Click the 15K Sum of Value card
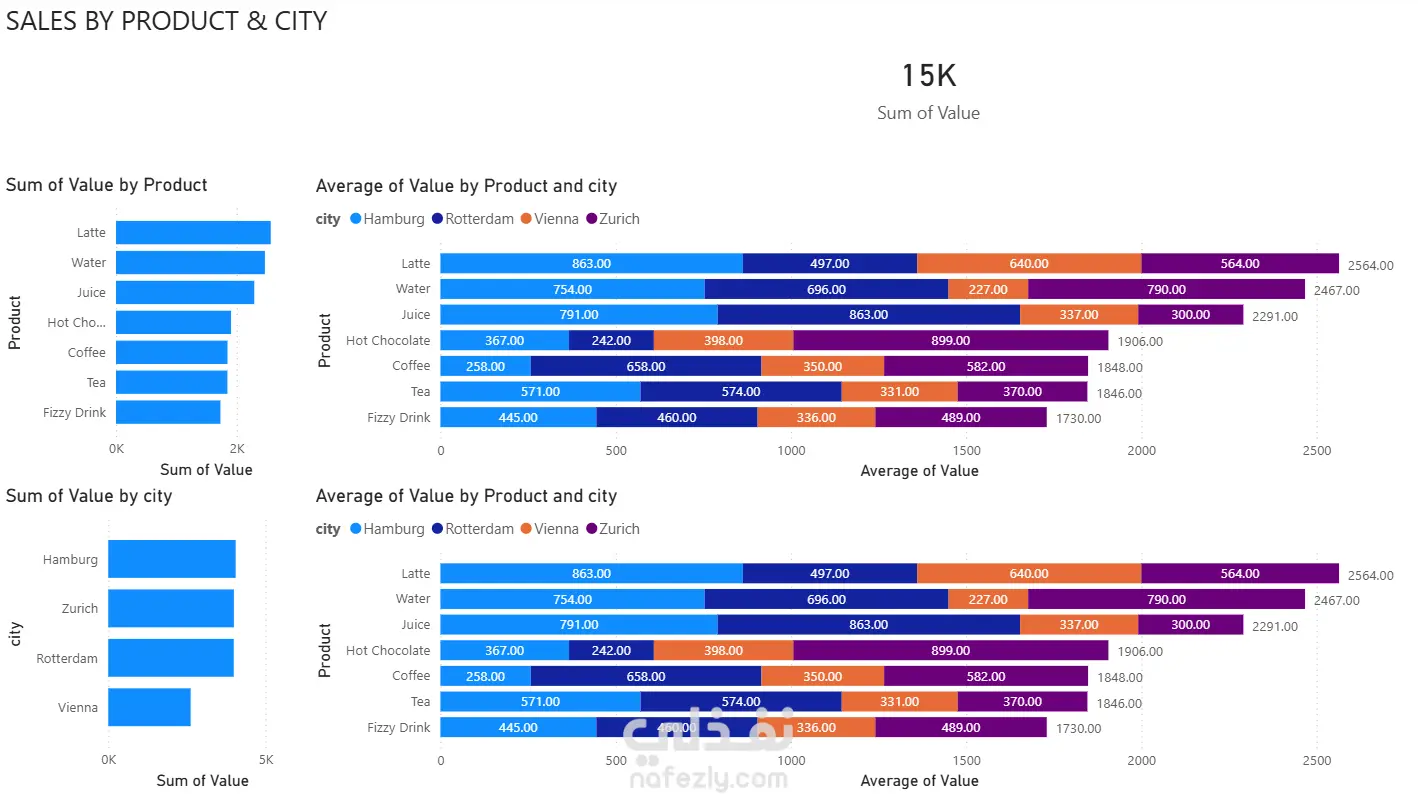The image size is (1418, 794). click(928, 90)
